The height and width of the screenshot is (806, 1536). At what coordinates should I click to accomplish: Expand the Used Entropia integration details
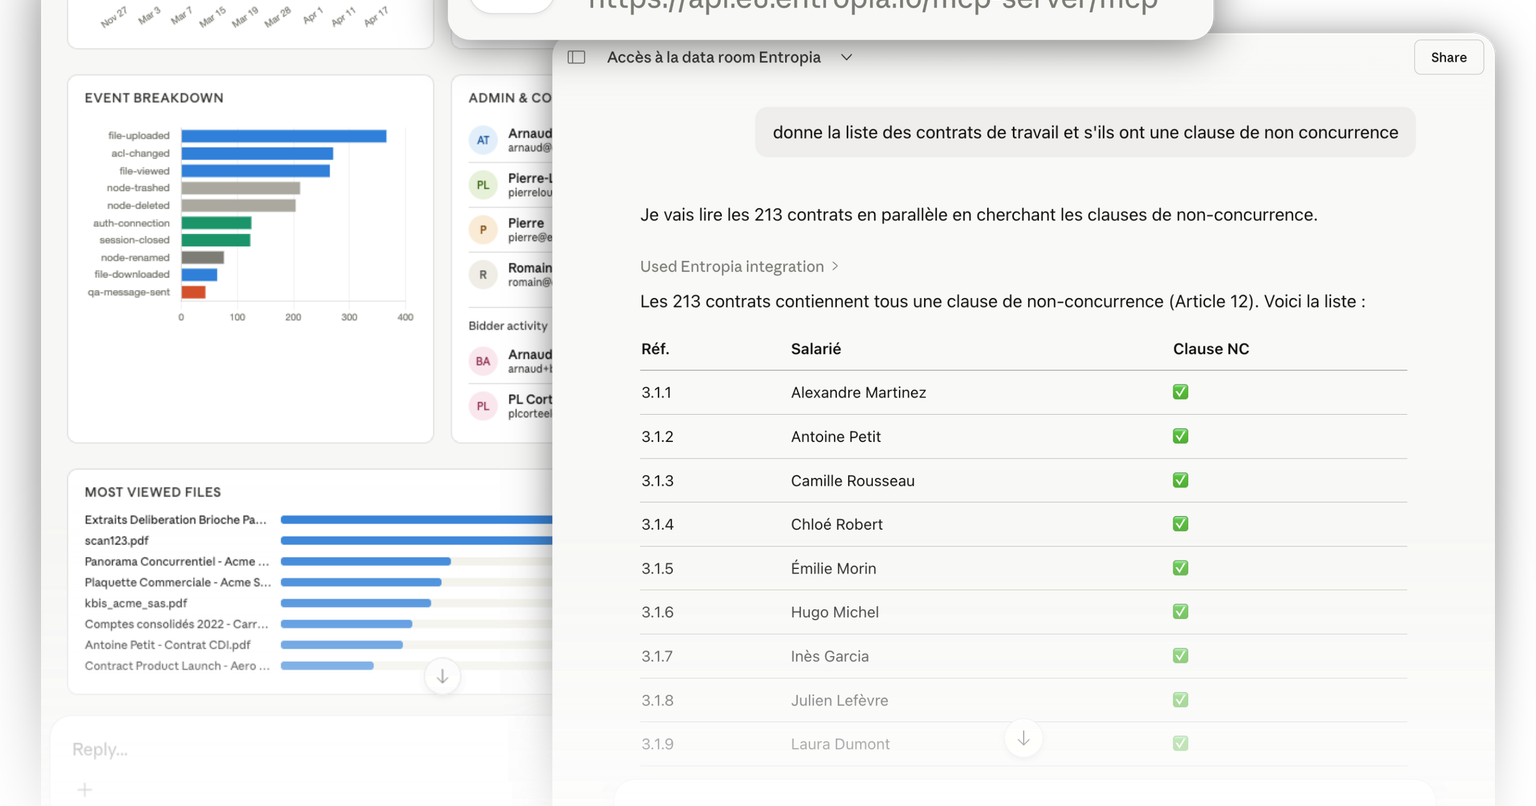[739, 266]
